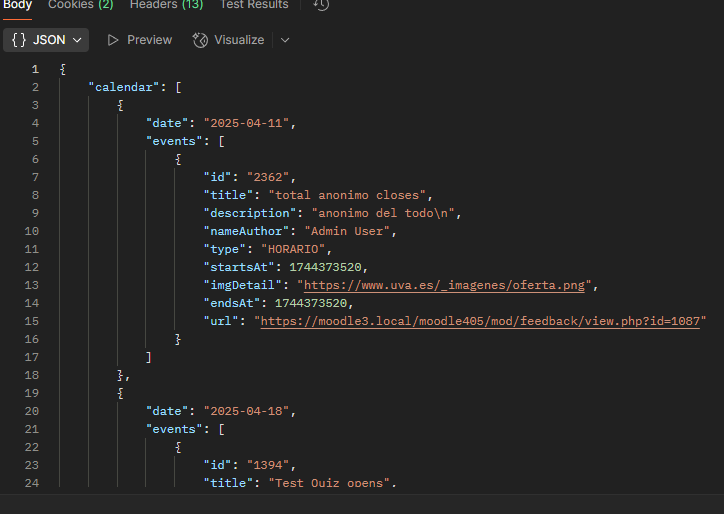724x514 pixels.
Task: Click the Preview play icon
Action: 113,40
